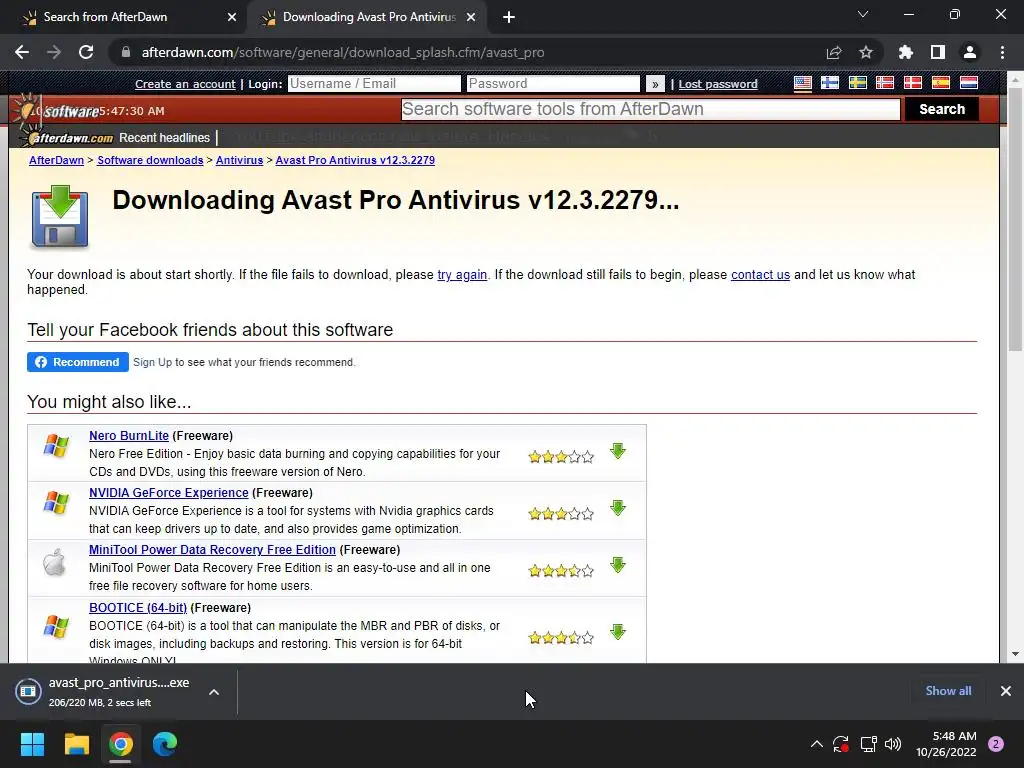Open the Lost password link
This screenshot has width=1024, height=768.
pyautogui.click(x=718, y=84)
